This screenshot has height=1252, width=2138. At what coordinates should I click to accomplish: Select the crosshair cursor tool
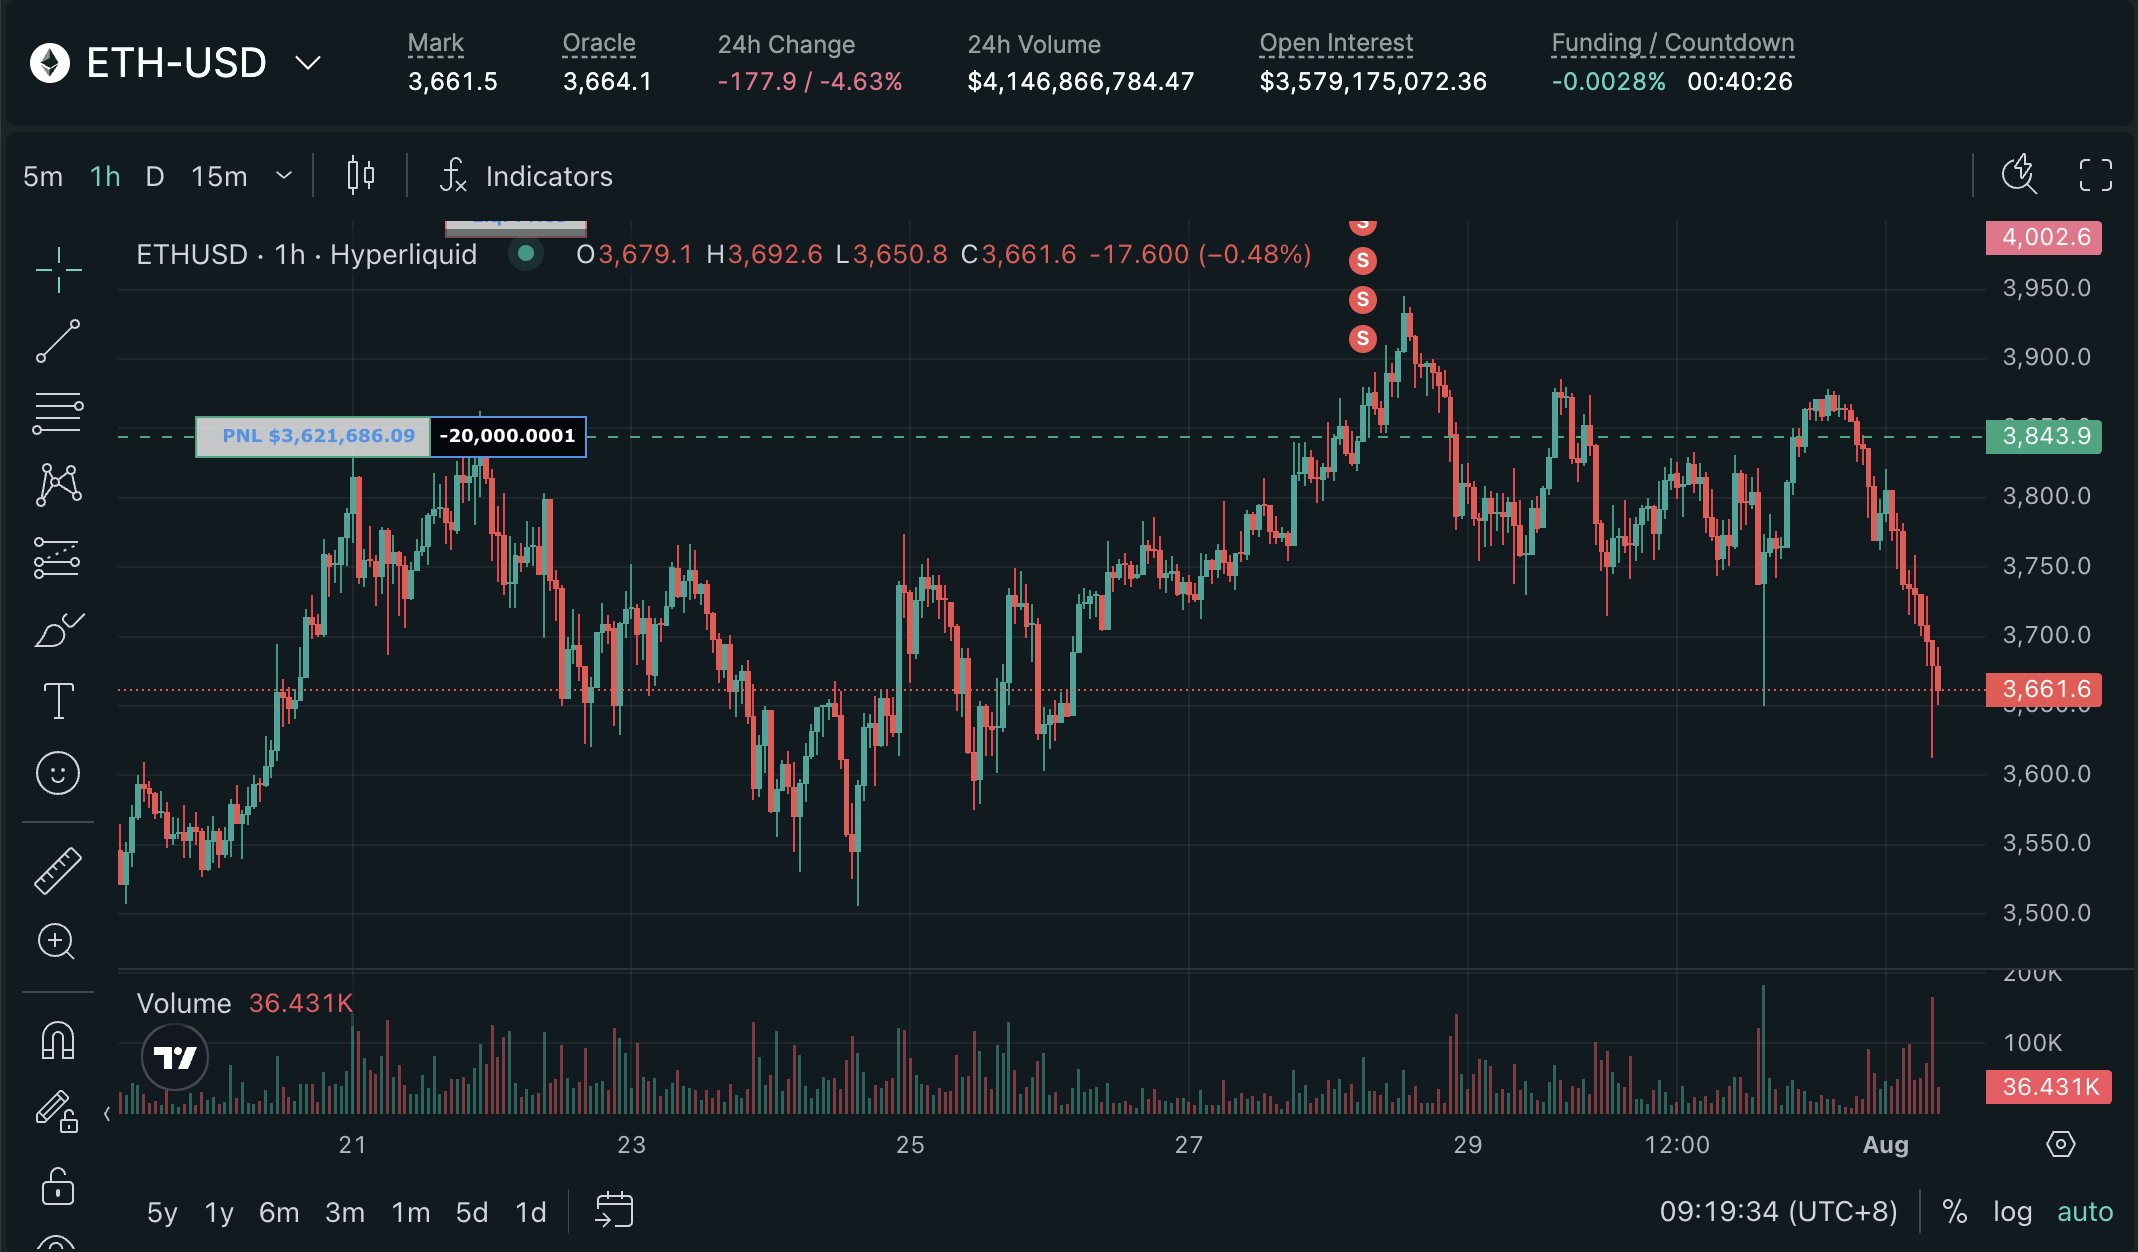click(x=58, y=269)
